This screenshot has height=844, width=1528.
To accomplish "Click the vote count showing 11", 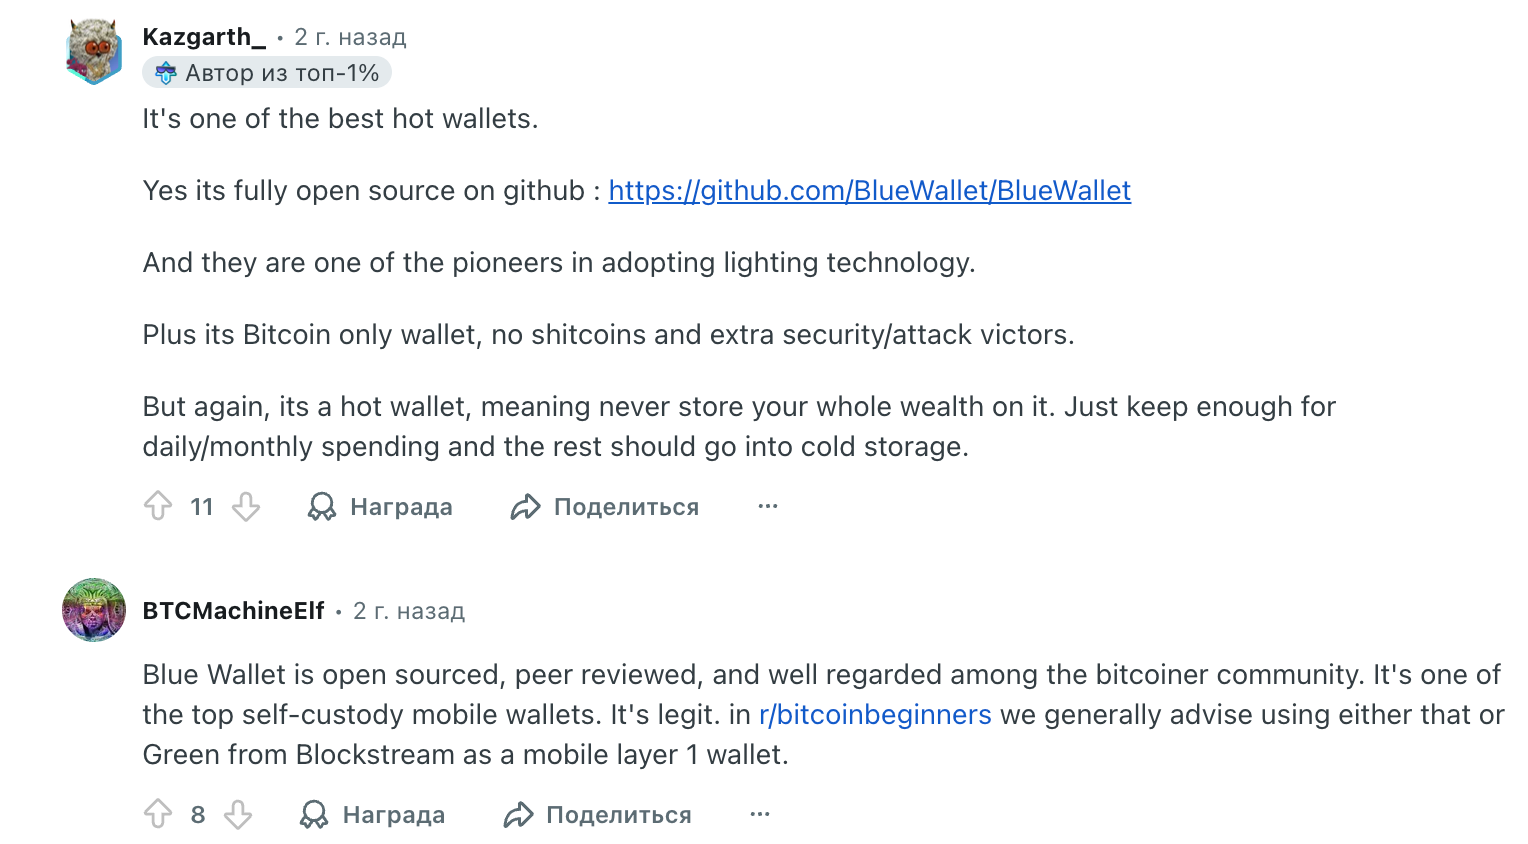I will click(202, 507).
